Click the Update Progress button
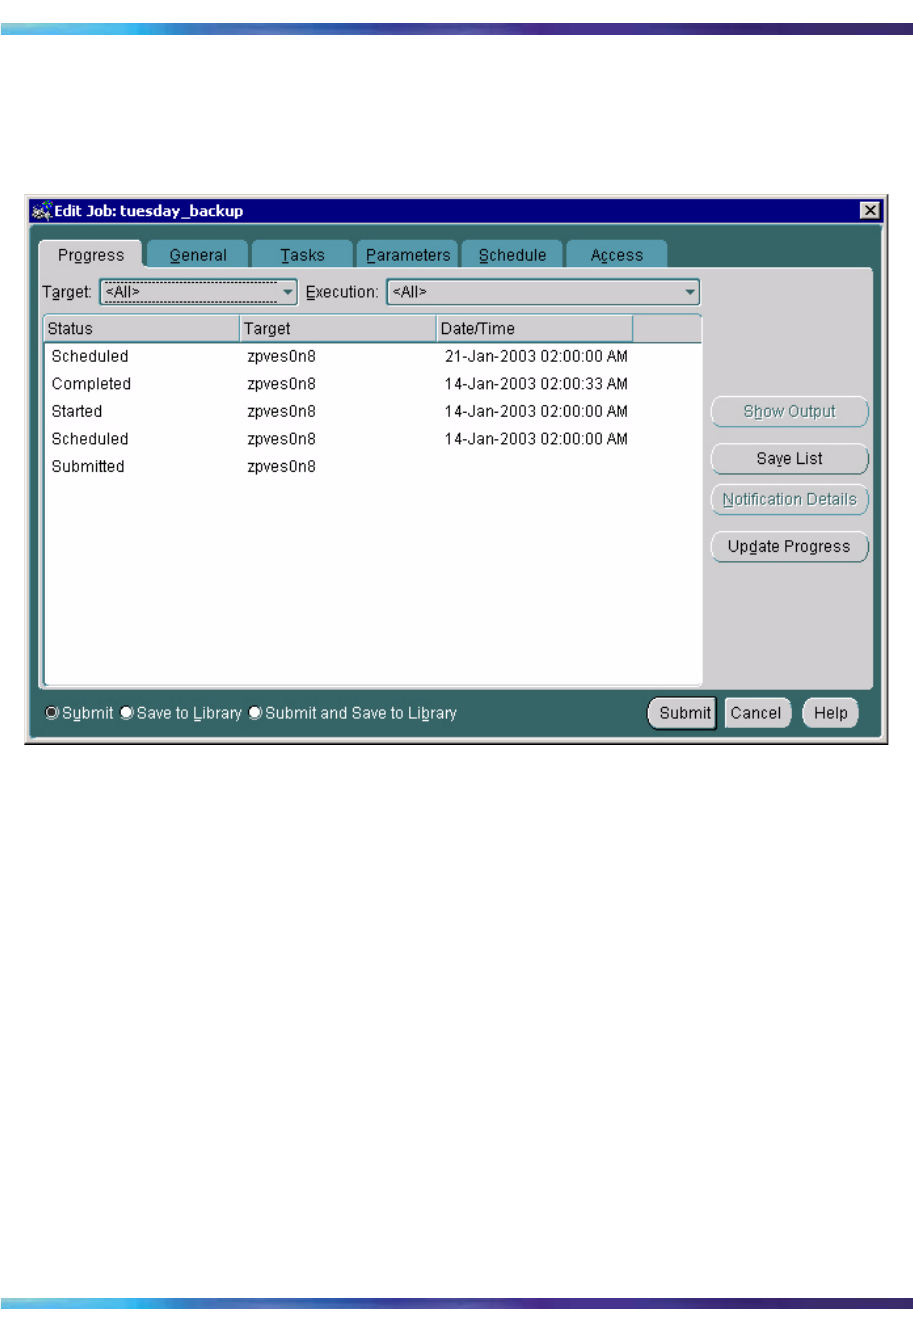913x1332 pixels. click(x=789, y=546)
